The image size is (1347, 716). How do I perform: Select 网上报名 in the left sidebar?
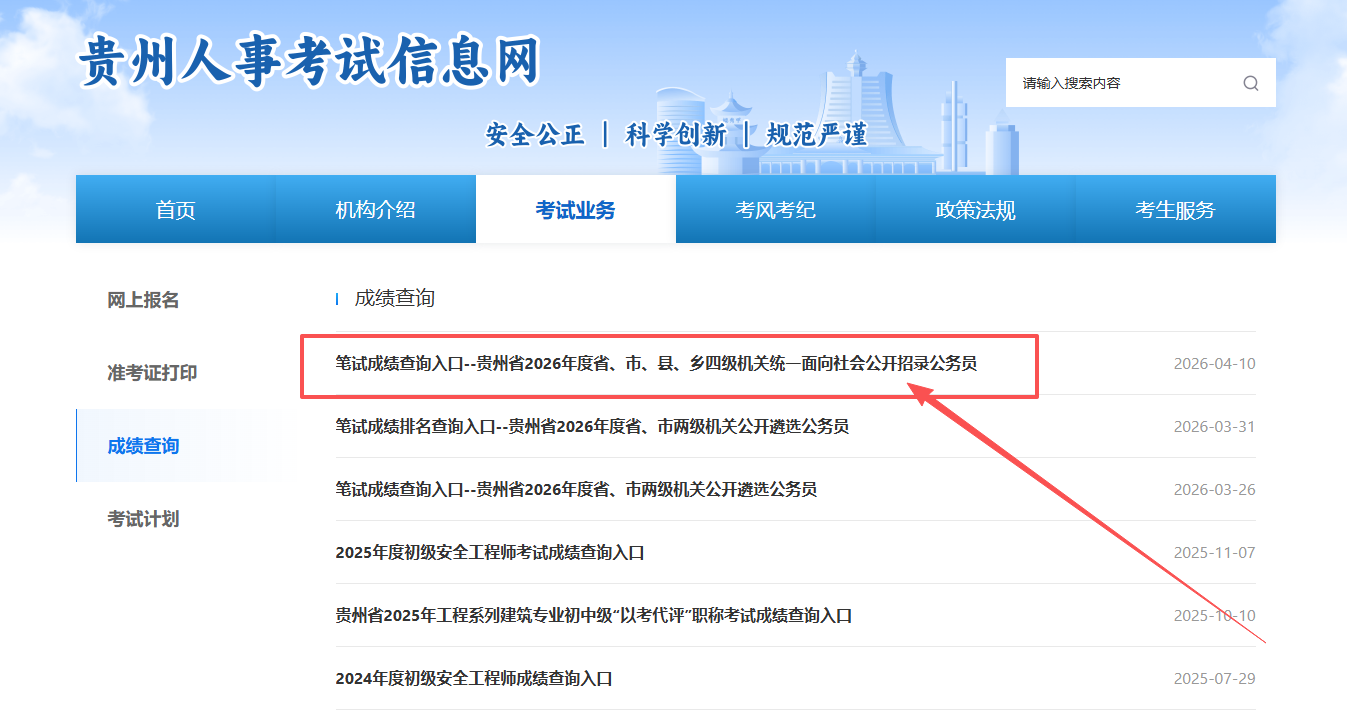coord(143,300)
